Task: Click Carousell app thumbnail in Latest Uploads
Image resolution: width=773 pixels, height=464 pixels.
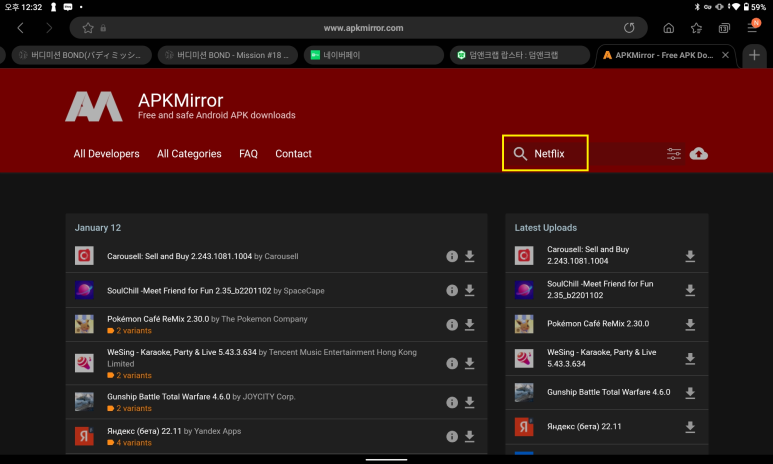Action: 524,255
